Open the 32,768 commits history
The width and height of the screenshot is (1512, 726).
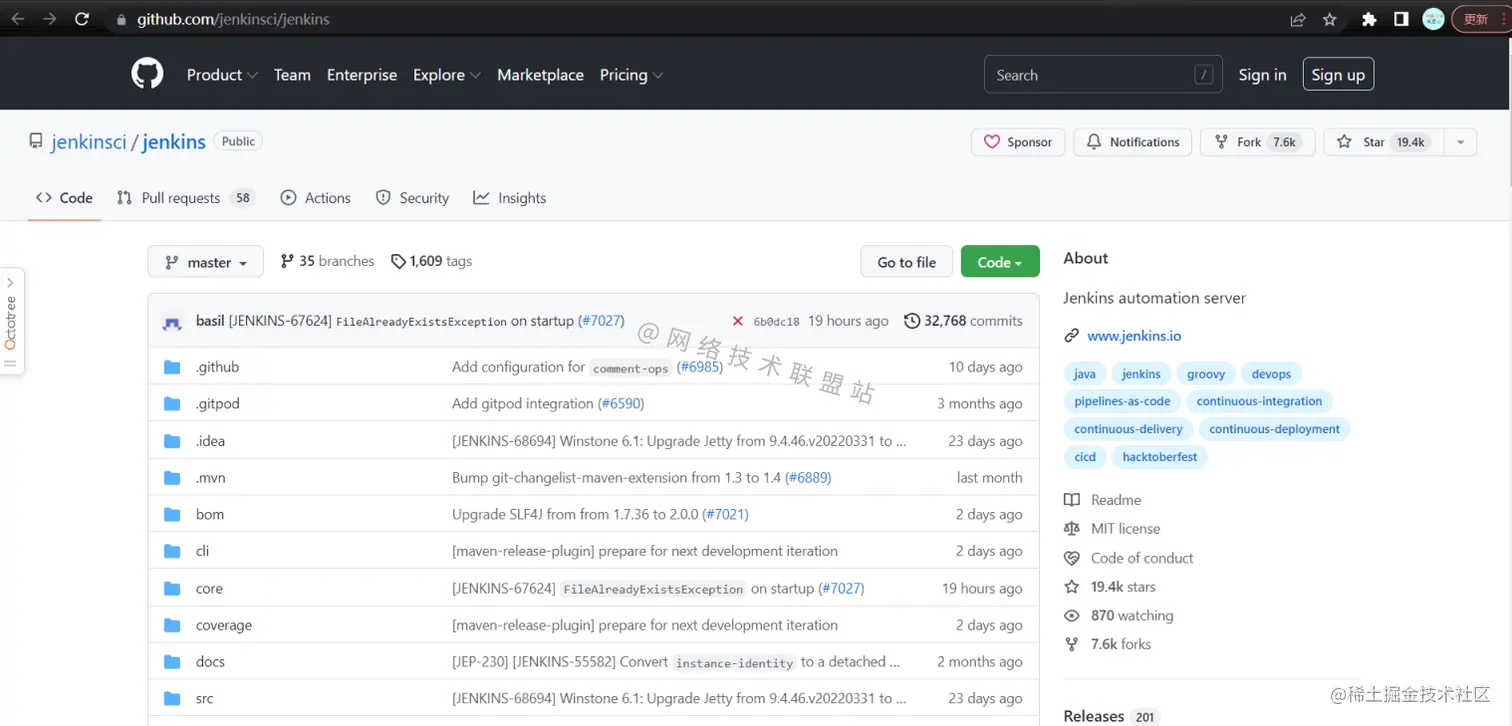(963, 321)
